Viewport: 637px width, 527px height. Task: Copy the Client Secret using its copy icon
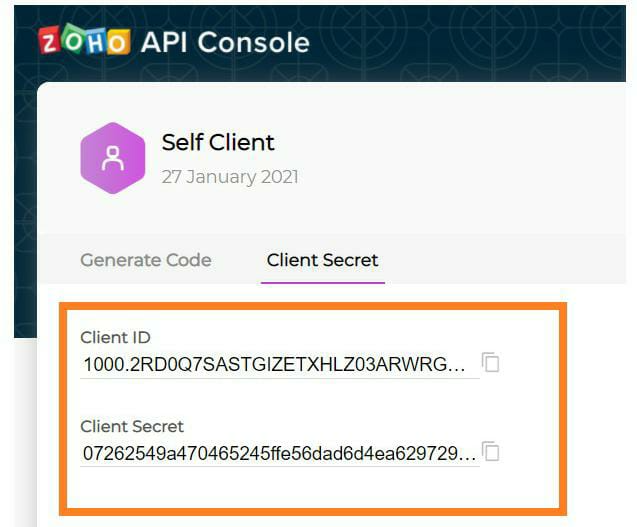tap(490, 452)
